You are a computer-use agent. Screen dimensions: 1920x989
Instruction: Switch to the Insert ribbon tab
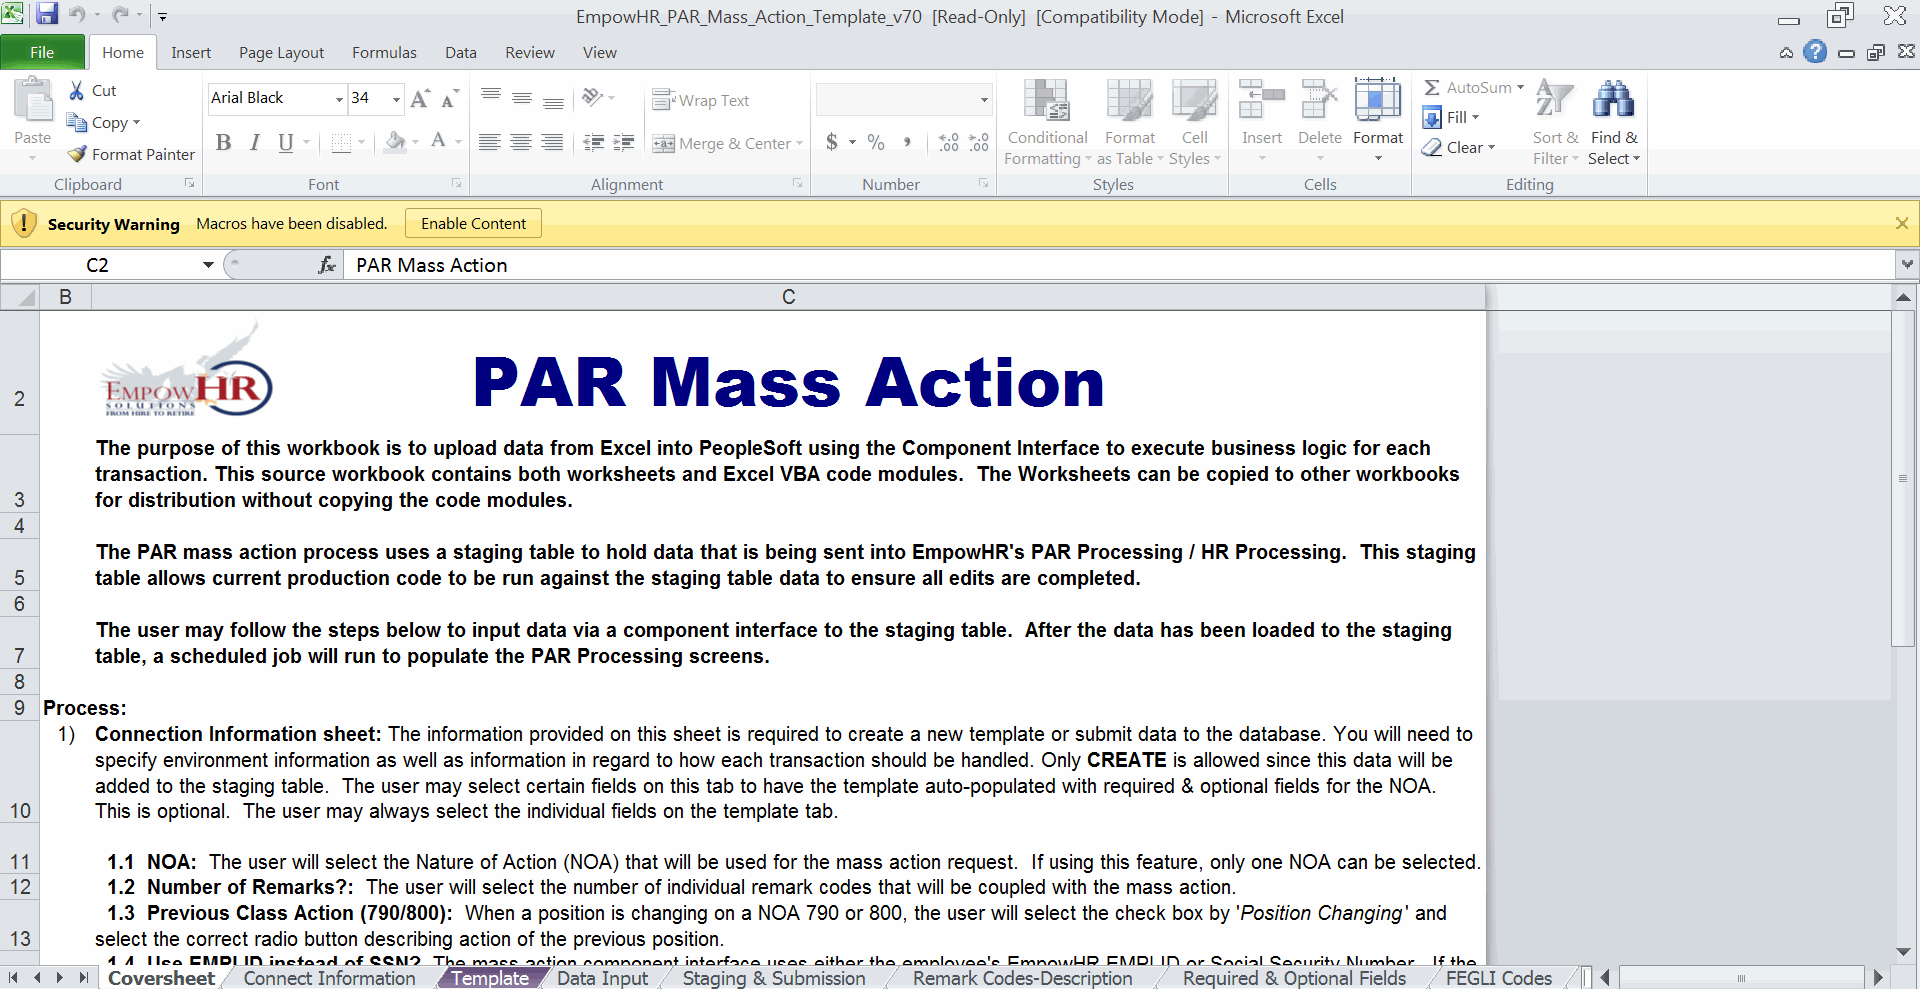click(191, 52)
